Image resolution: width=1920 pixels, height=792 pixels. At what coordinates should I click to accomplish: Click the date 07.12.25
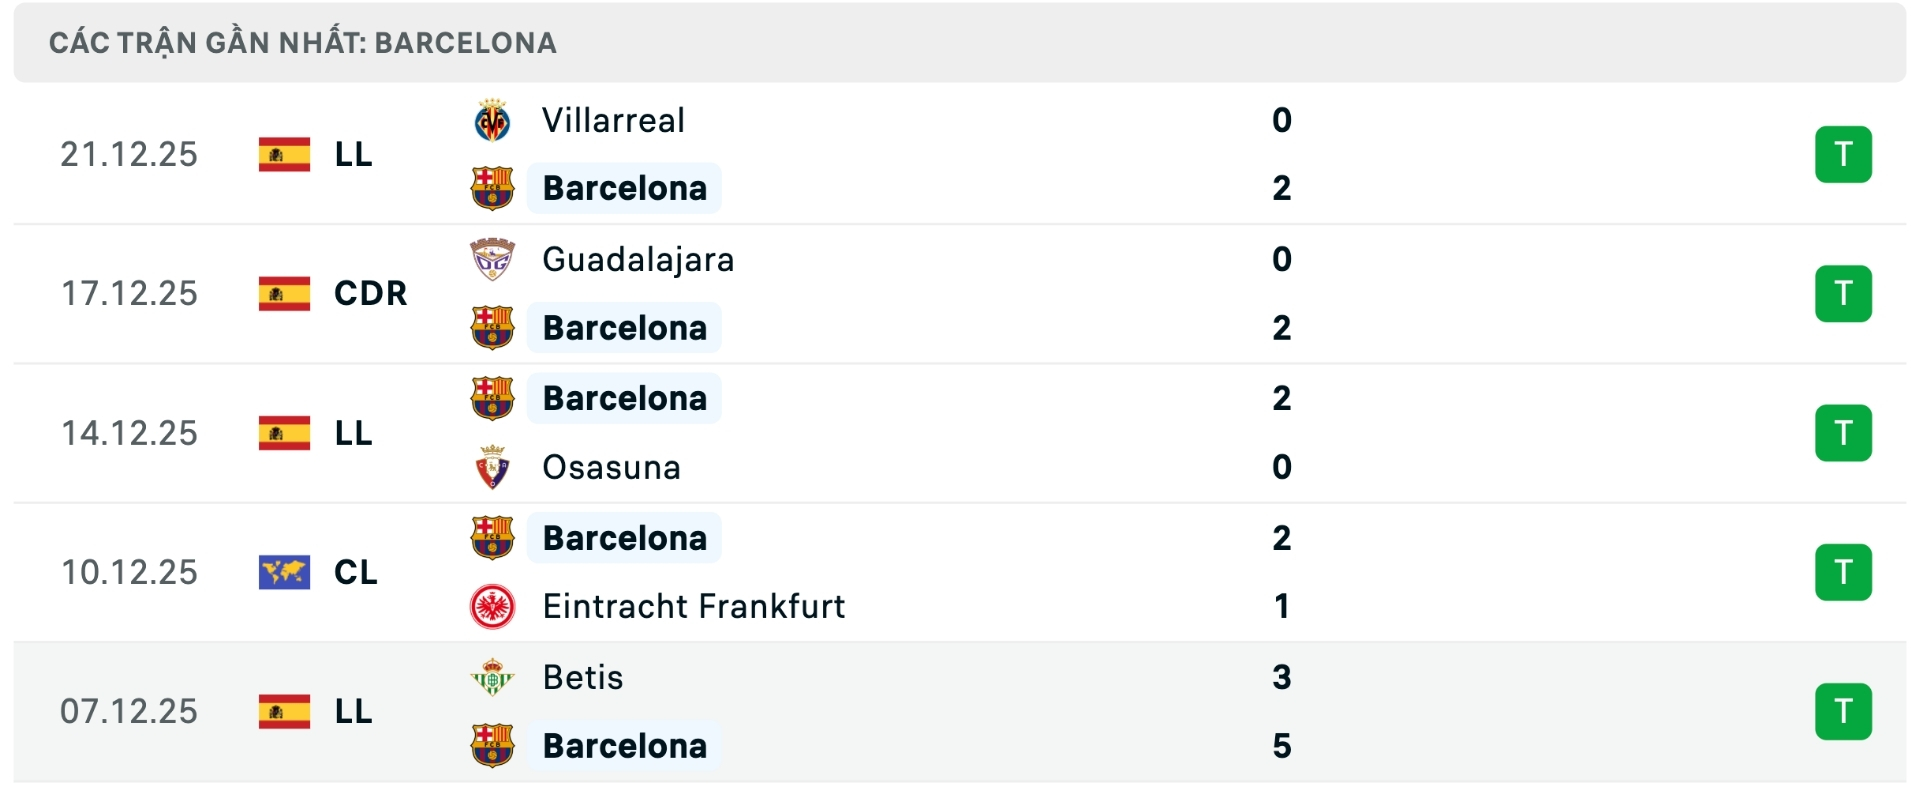point(128,711)
